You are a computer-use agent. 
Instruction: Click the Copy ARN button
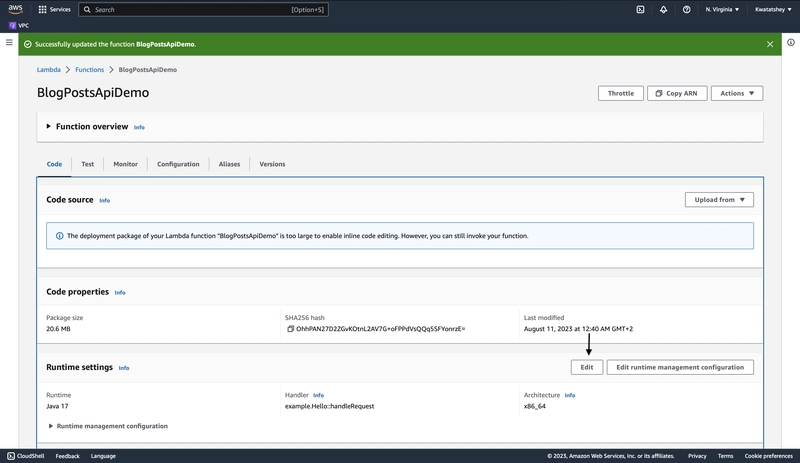click(x=677, y=93)
